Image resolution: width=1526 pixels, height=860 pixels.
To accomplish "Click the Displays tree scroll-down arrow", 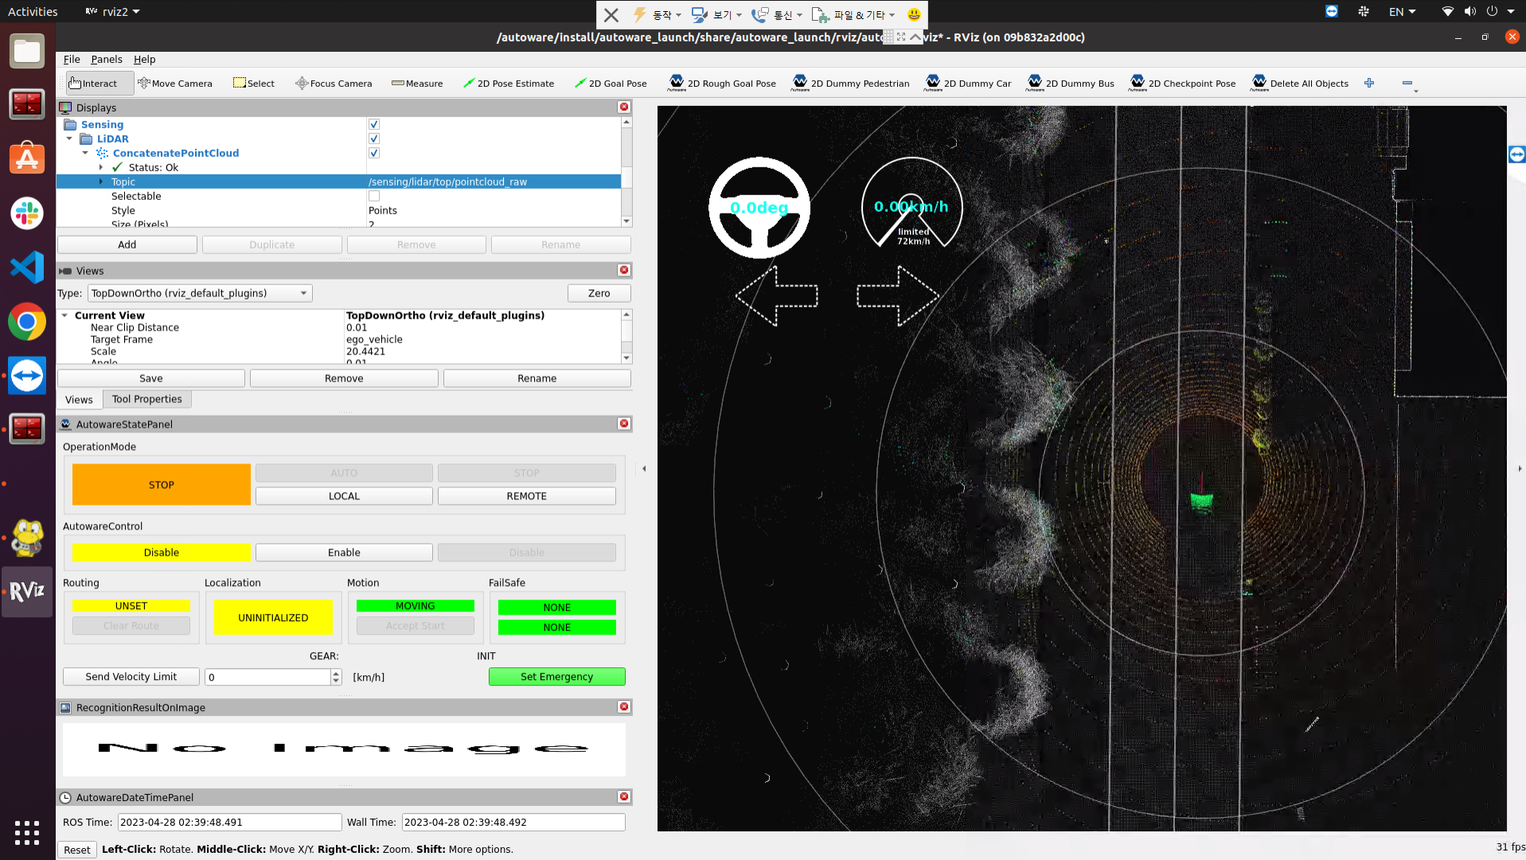I will point(627,221).
